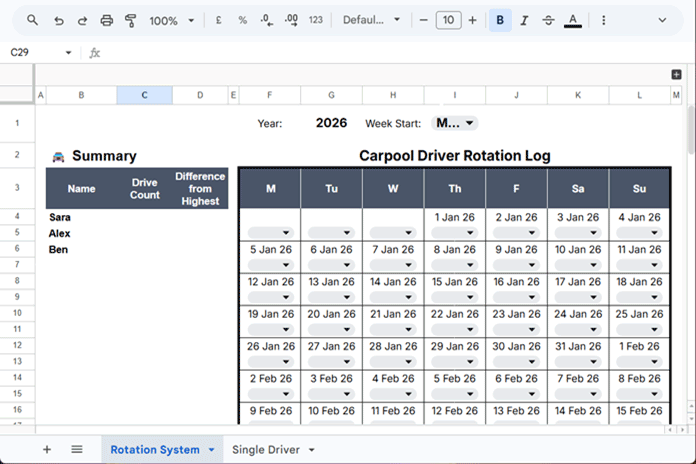Screen dimensions: 696x464
Task: Collapse the toolbar with the chevron
Action: [662, 20]
